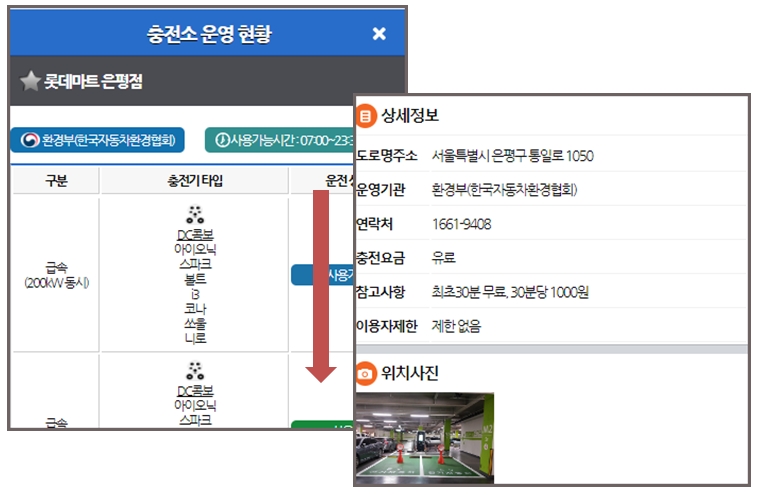The width and height of the screenshot is (758, 495).
Task: Click the DC콤보 link in first charger row
Action: pos(195,235)
